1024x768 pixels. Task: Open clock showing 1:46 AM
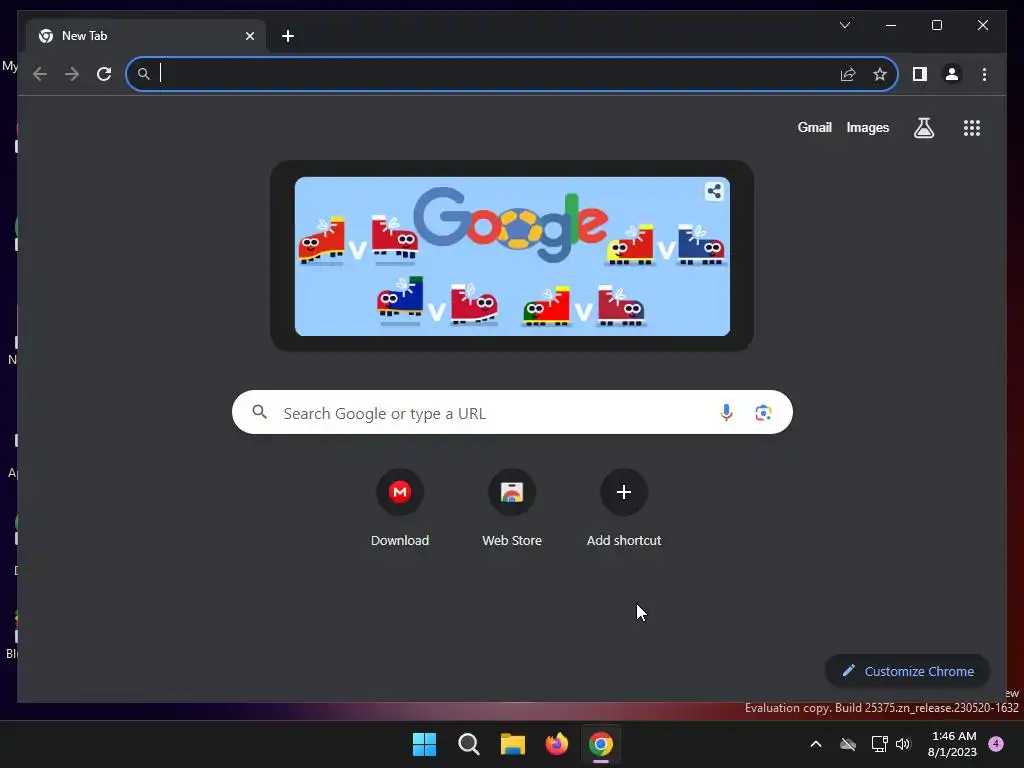952,744
